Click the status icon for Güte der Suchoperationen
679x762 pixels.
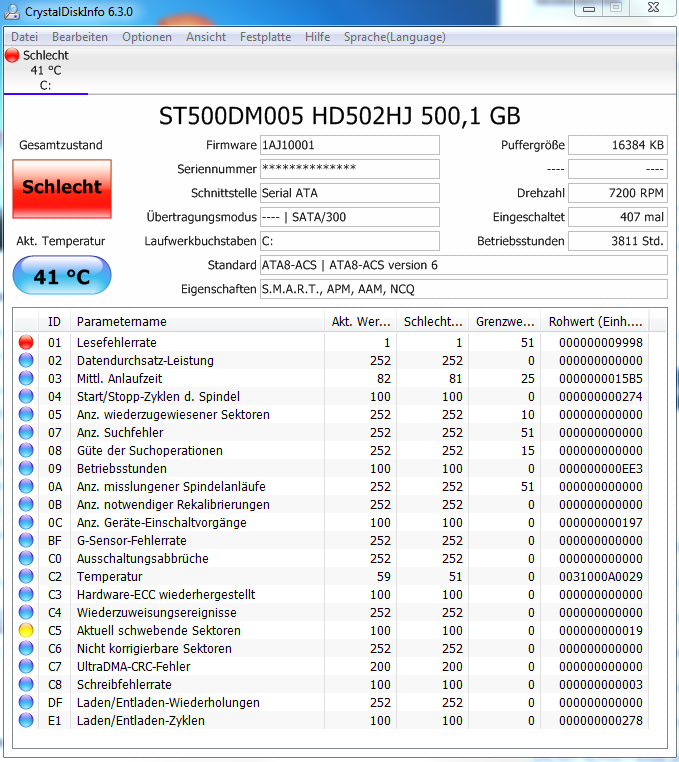pyautogui.click(x=26, y=450)
